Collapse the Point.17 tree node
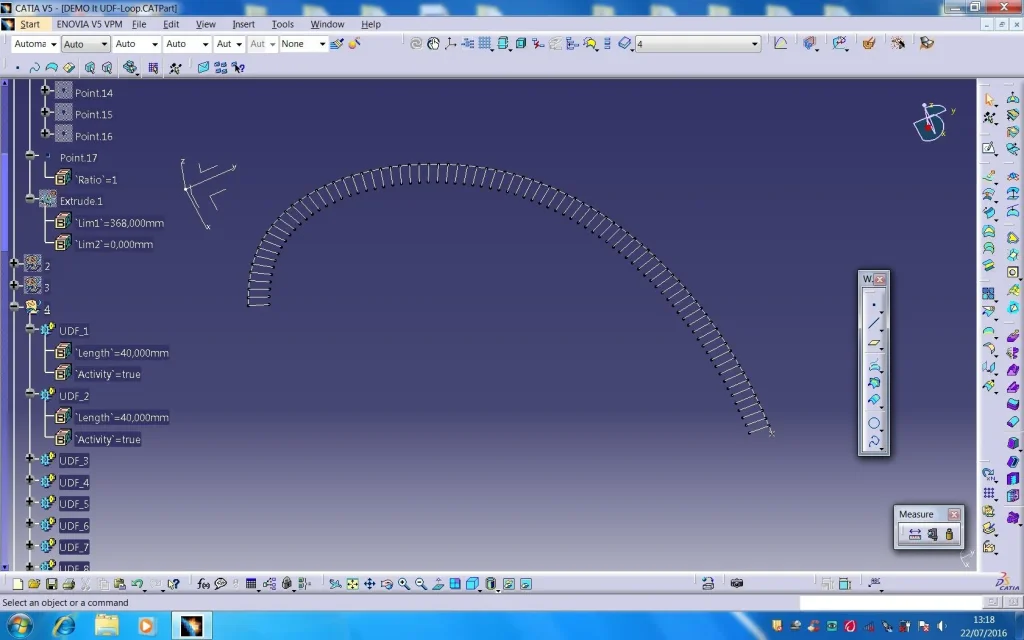The image size is (1024, 640). coord(30,155)
